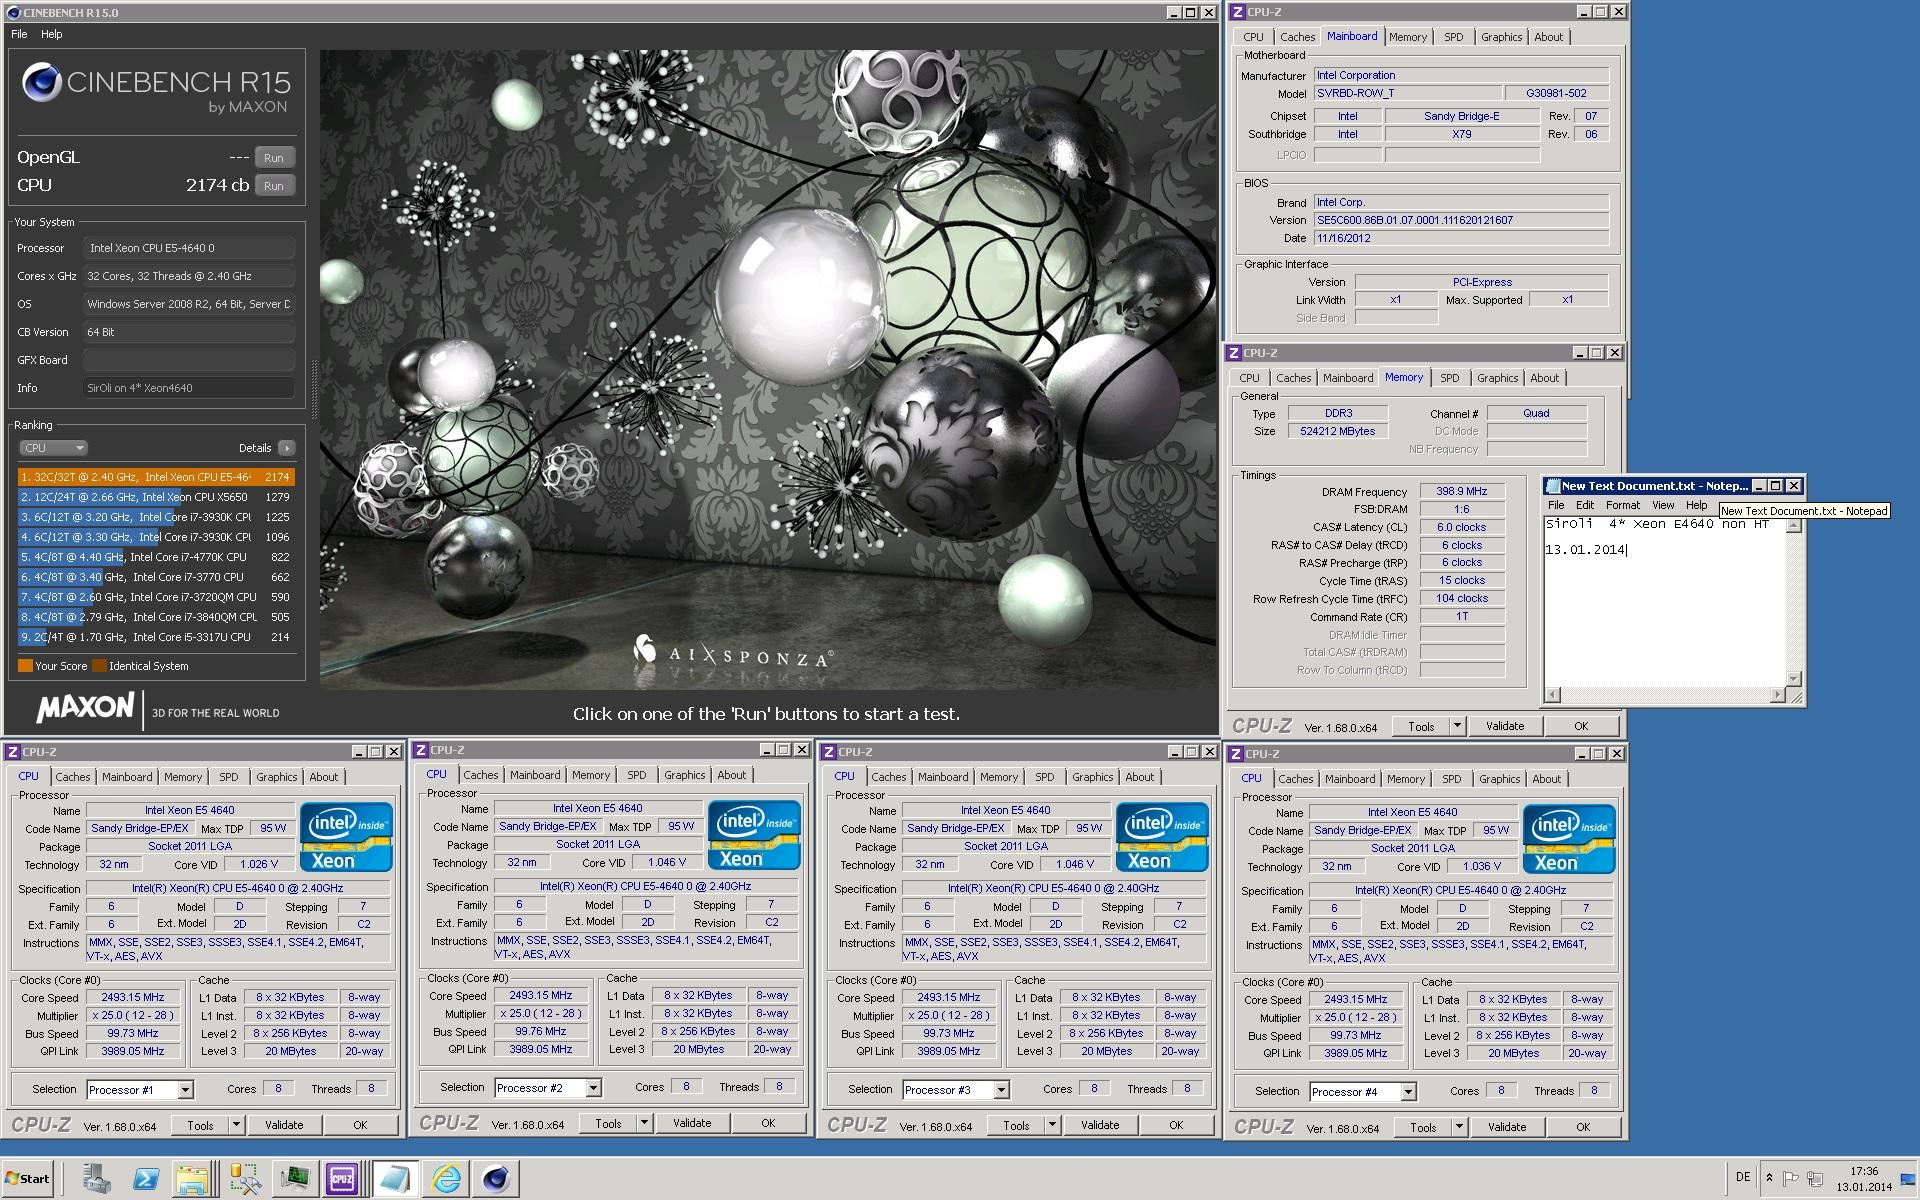The width and height of the screenshot is (1920, 1200).
Task: Click Tools button in Processor #3 window
Action: pyautogui.click(x=1016, y=1125)
